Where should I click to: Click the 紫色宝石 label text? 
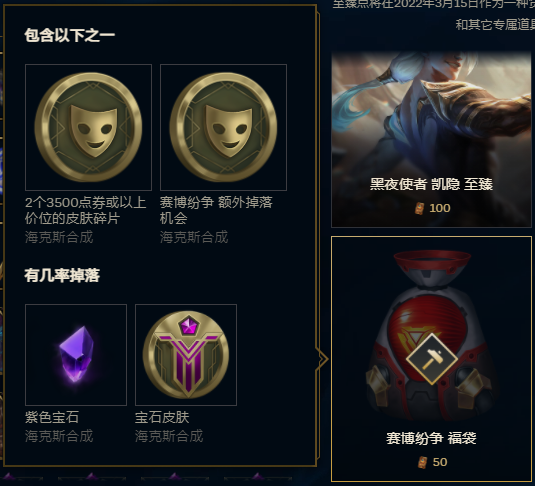tap(52, 417)
